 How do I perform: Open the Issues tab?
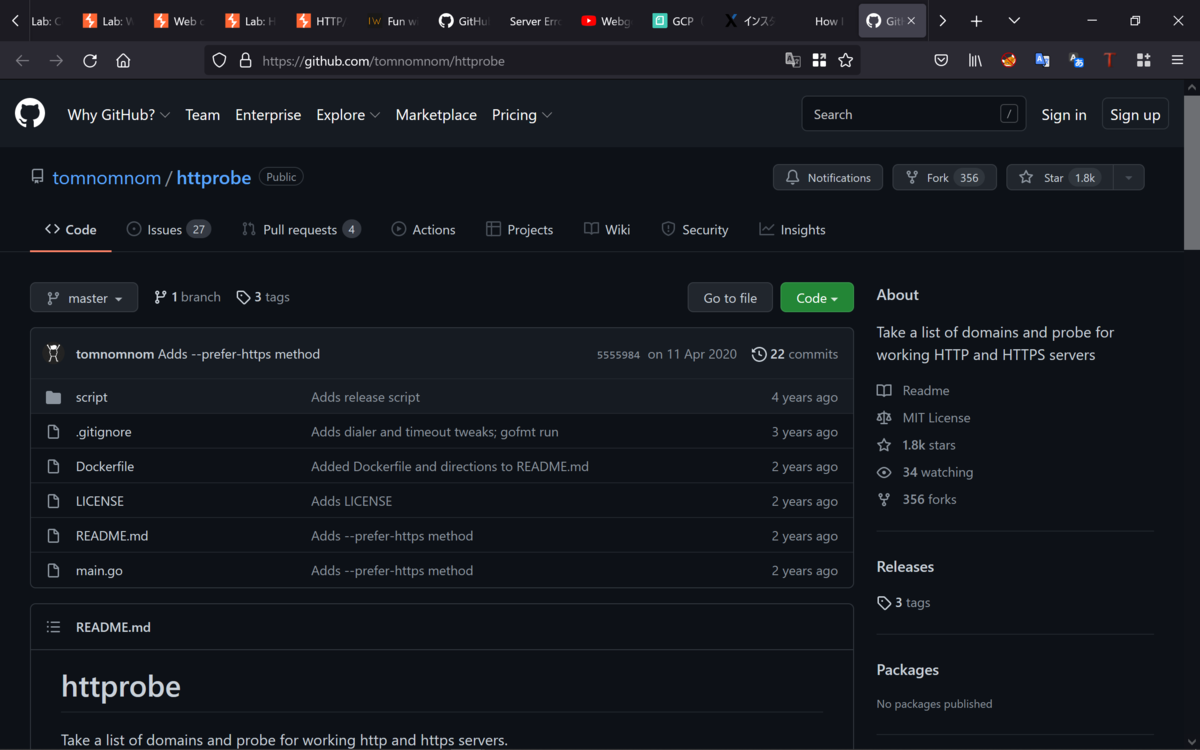pos(169,230)
